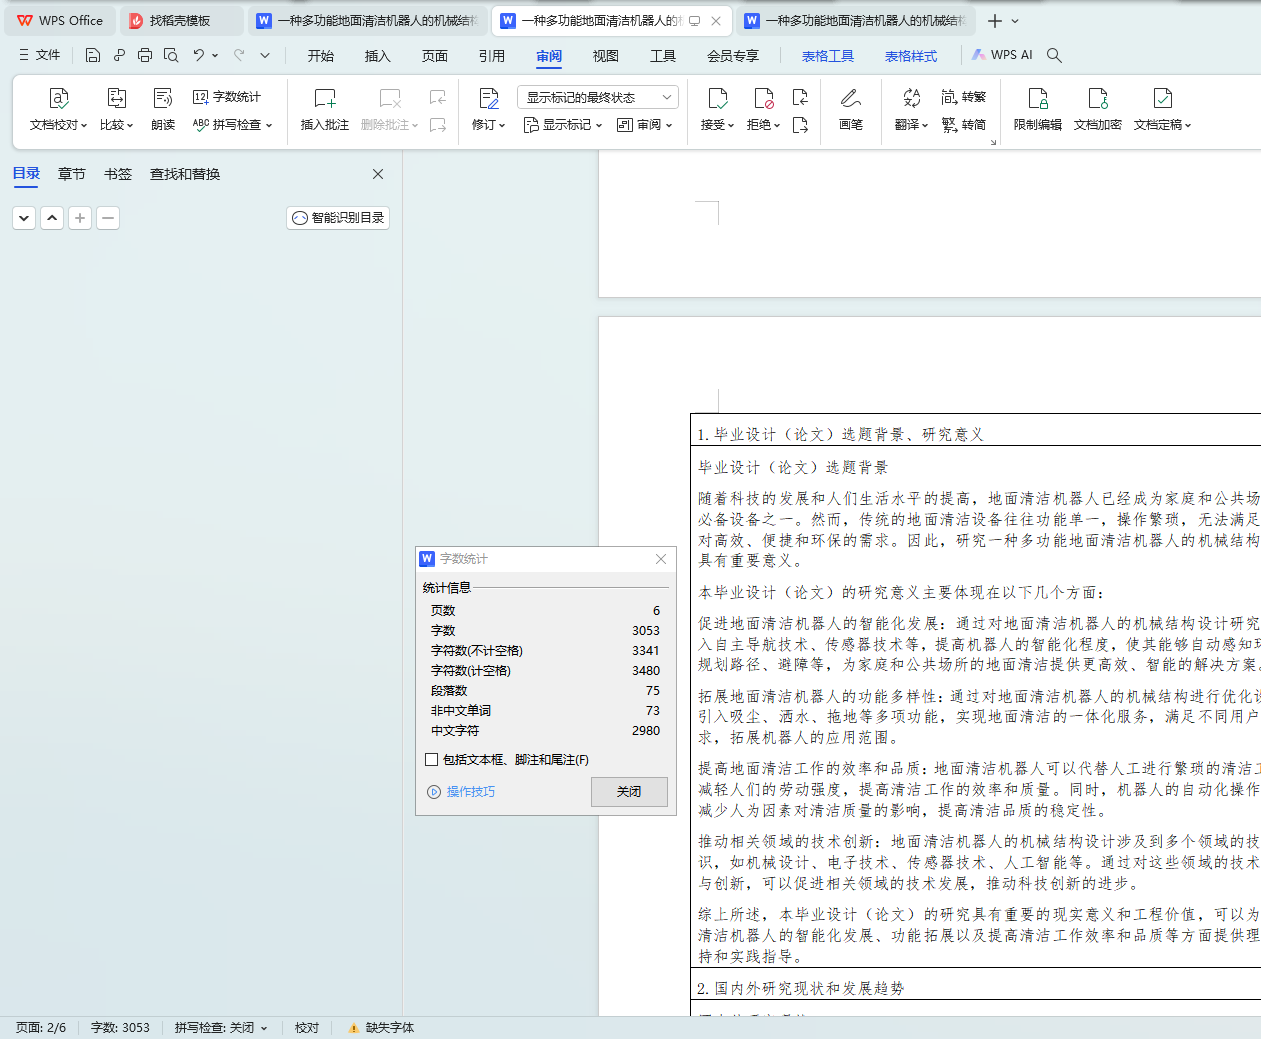Select the 画笔 pen tool
This screenshot has height=1039, width=1261.
pyautogui.click(x=851, y=110)
